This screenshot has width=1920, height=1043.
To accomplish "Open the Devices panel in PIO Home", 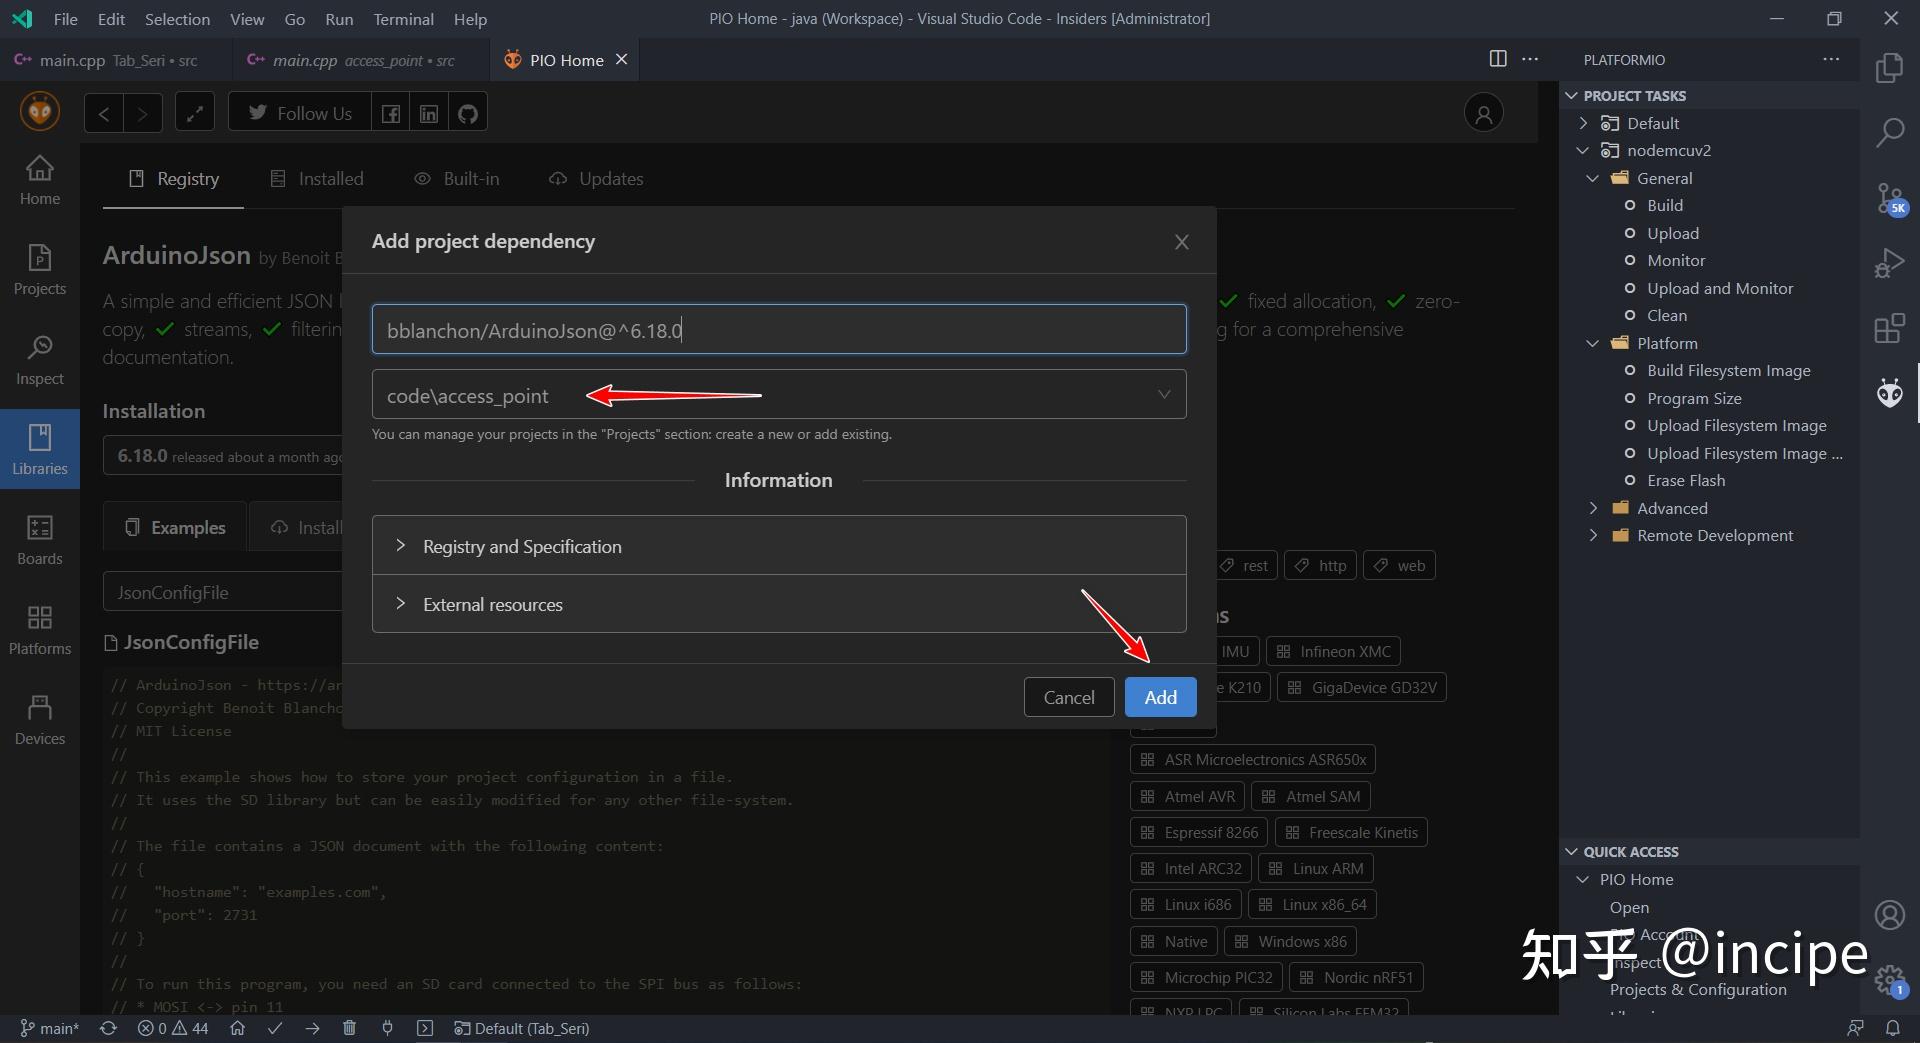I will pyautogui.click(x=39, y=717).
